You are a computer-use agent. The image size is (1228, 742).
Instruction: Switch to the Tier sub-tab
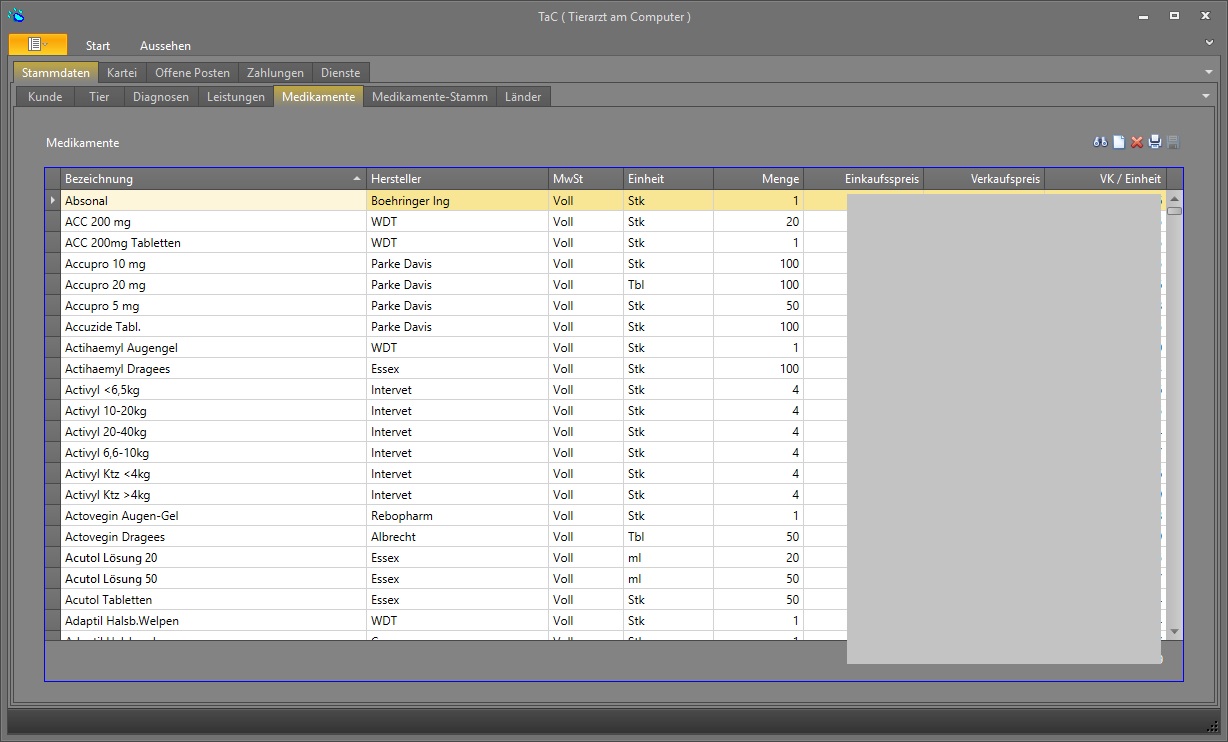click(99, 97)
